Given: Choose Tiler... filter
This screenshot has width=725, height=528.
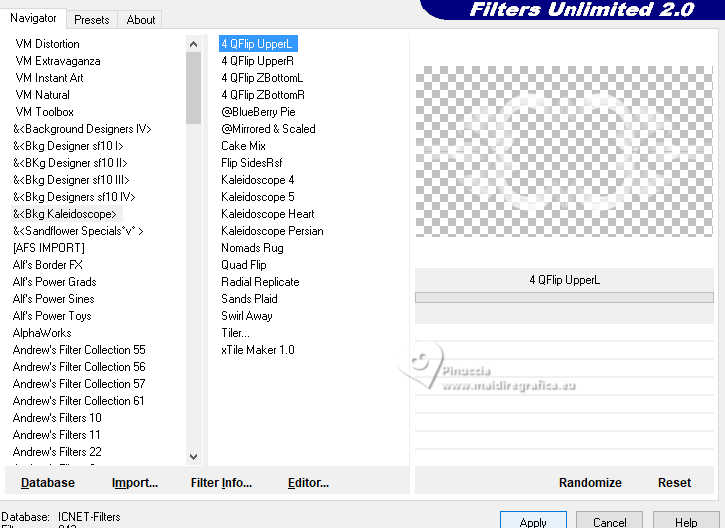Looking at the screenshot, I should [235, 333].
